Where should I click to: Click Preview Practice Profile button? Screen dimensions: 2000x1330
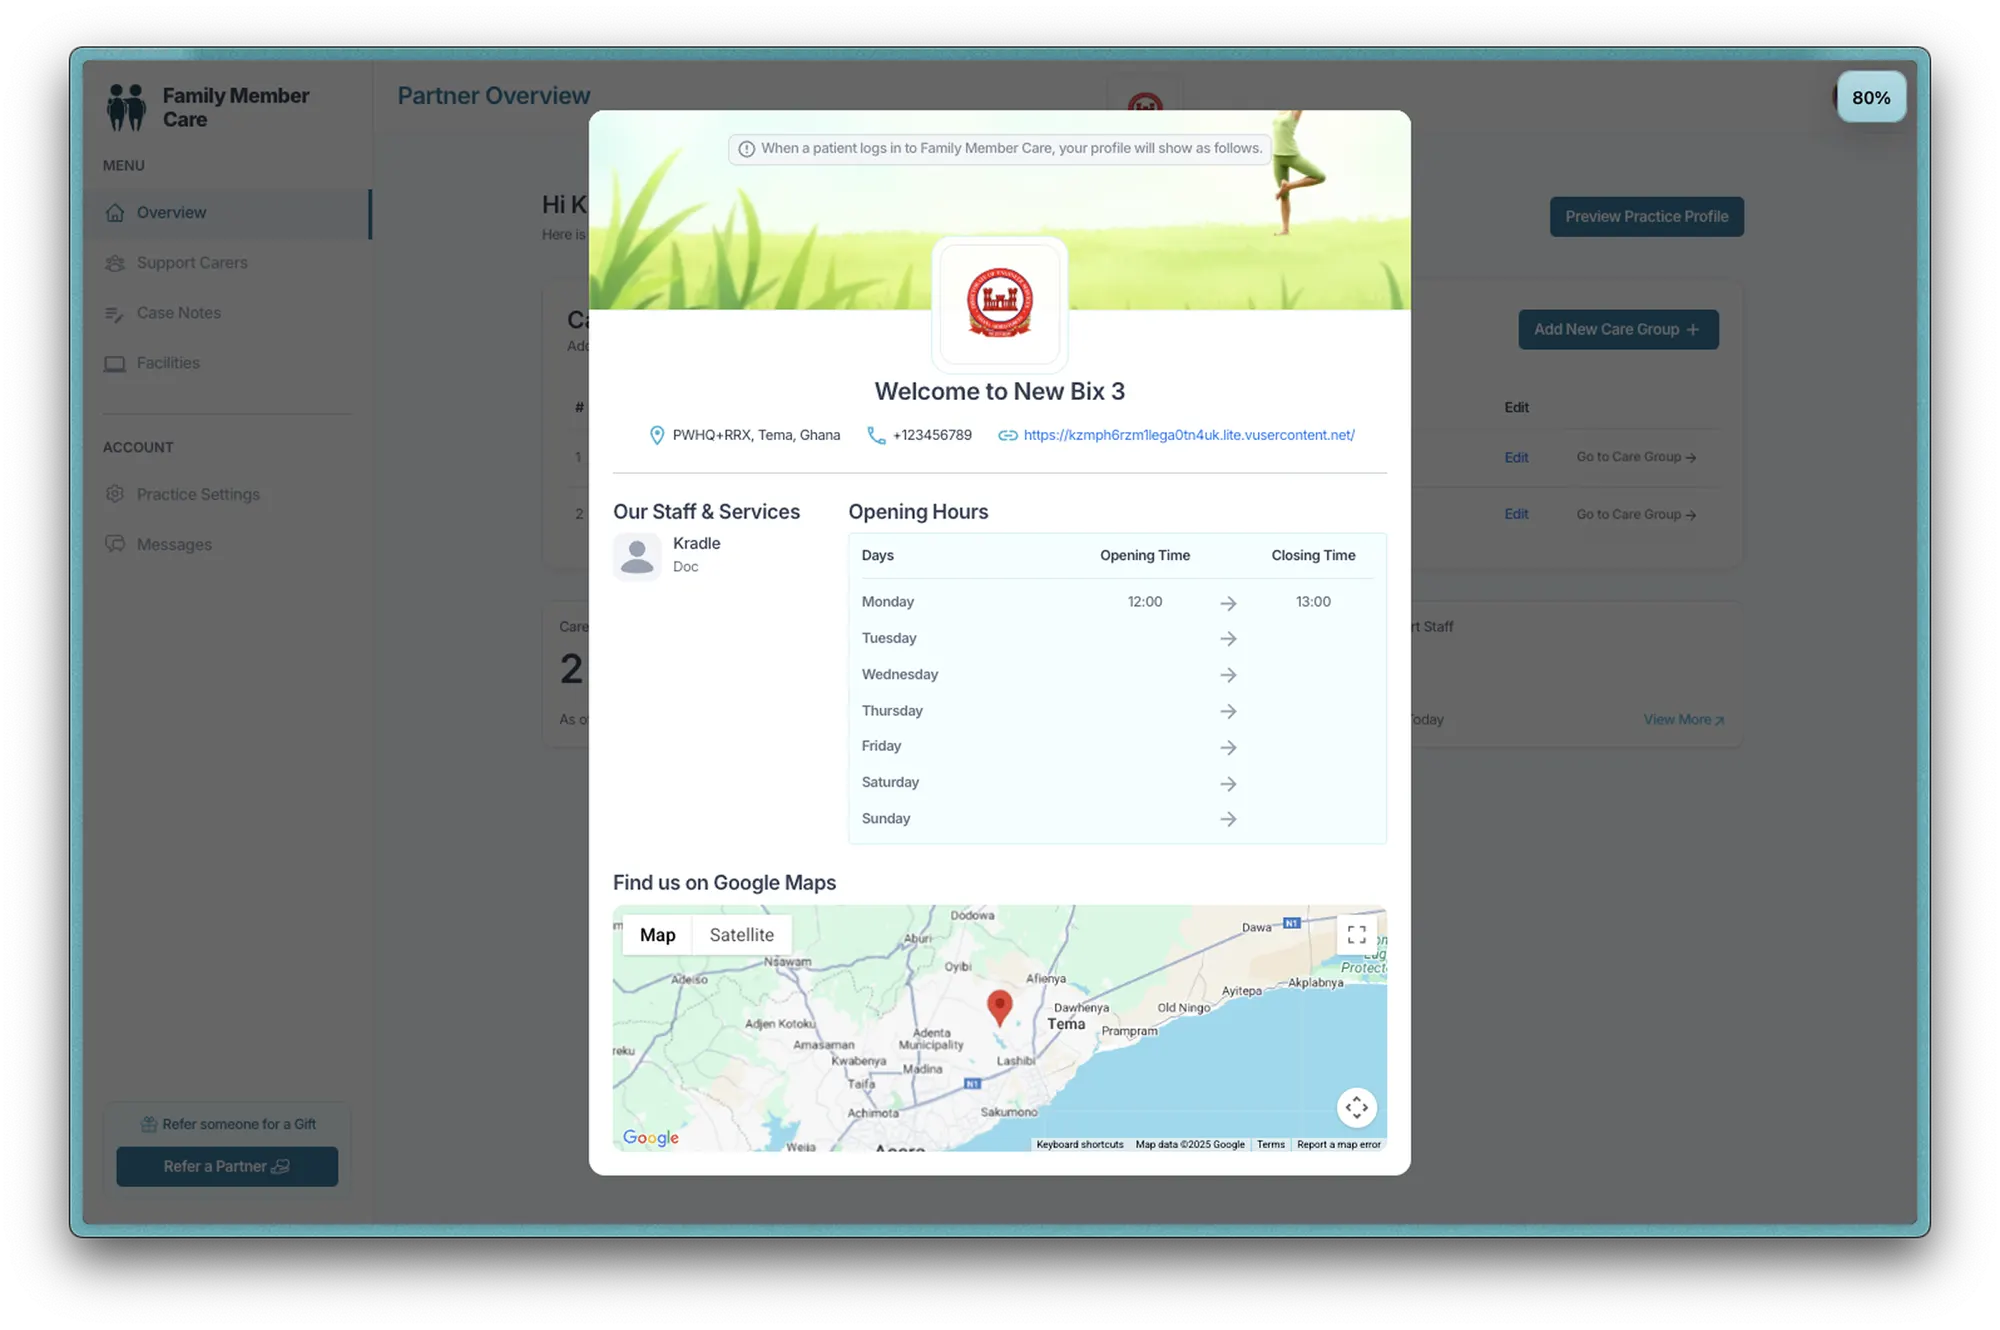[x=1646, y=217]
